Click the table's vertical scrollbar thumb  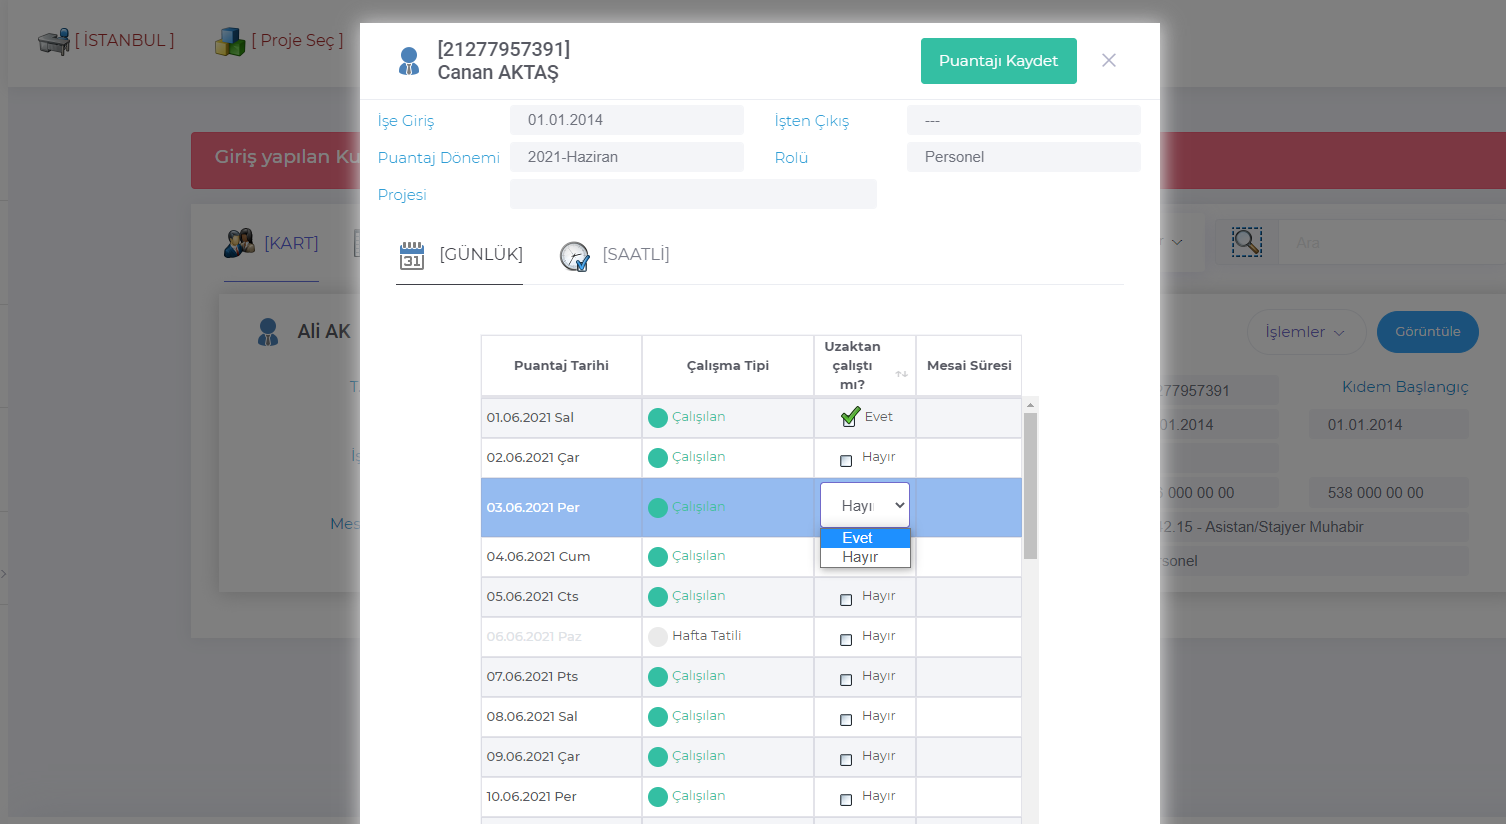click(x=1030, y=485)
